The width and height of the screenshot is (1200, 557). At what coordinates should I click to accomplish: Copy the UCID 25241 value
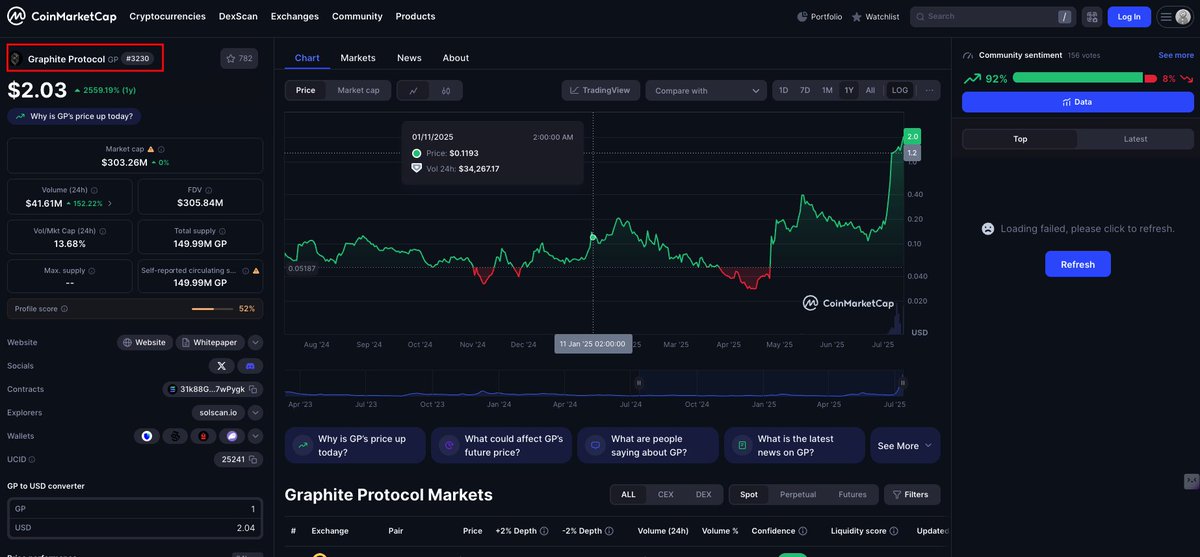(x=254, y=459)
